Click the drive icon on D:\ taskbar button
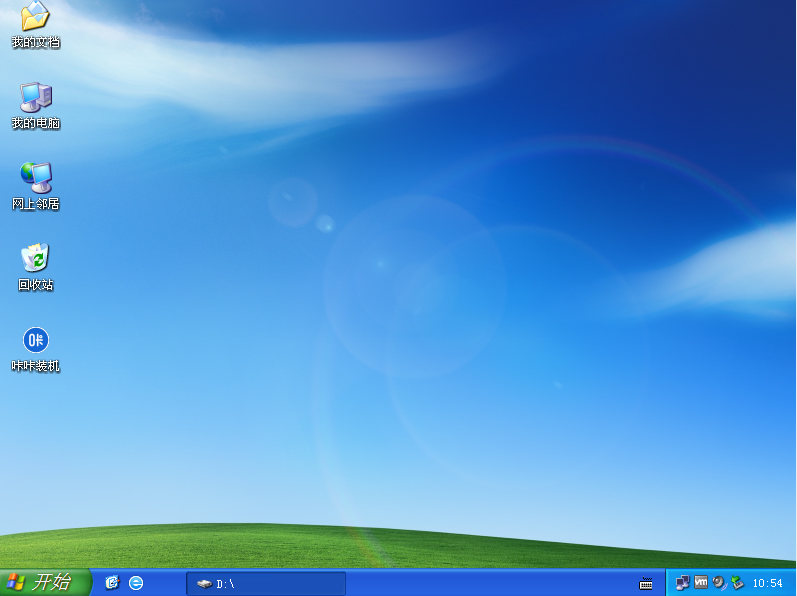The image size is (797, 596). tap(204, 584)
